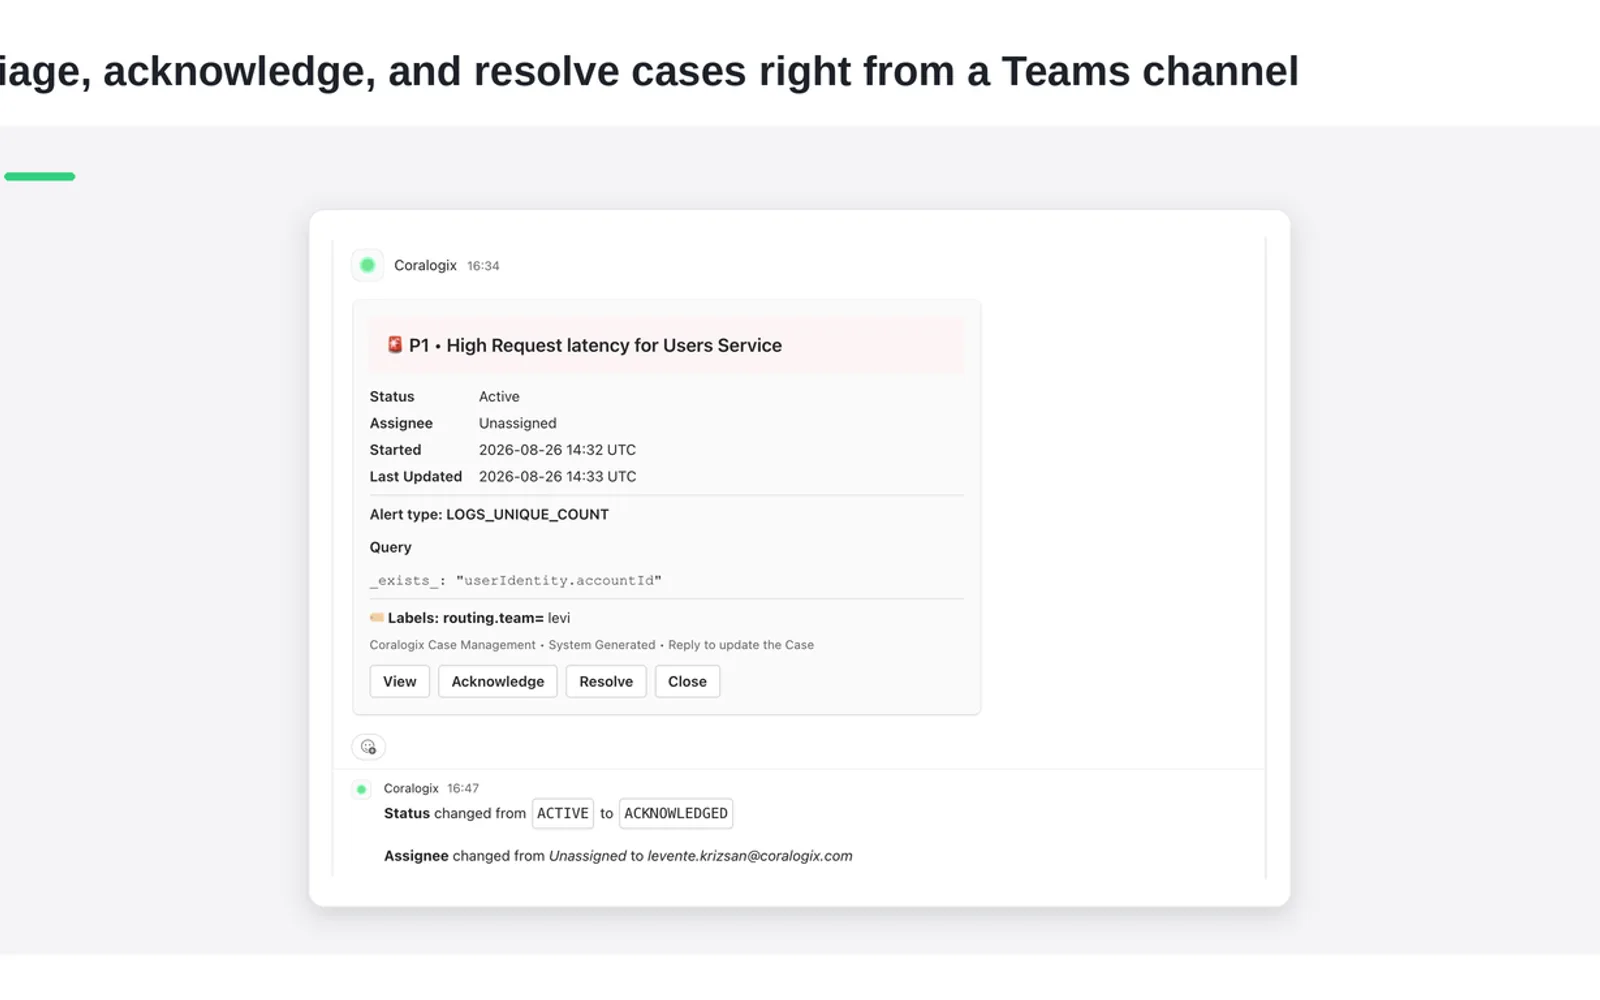
Task: Click the ACKNOWLEDGED status badge
Action: (x=676, y=813)
